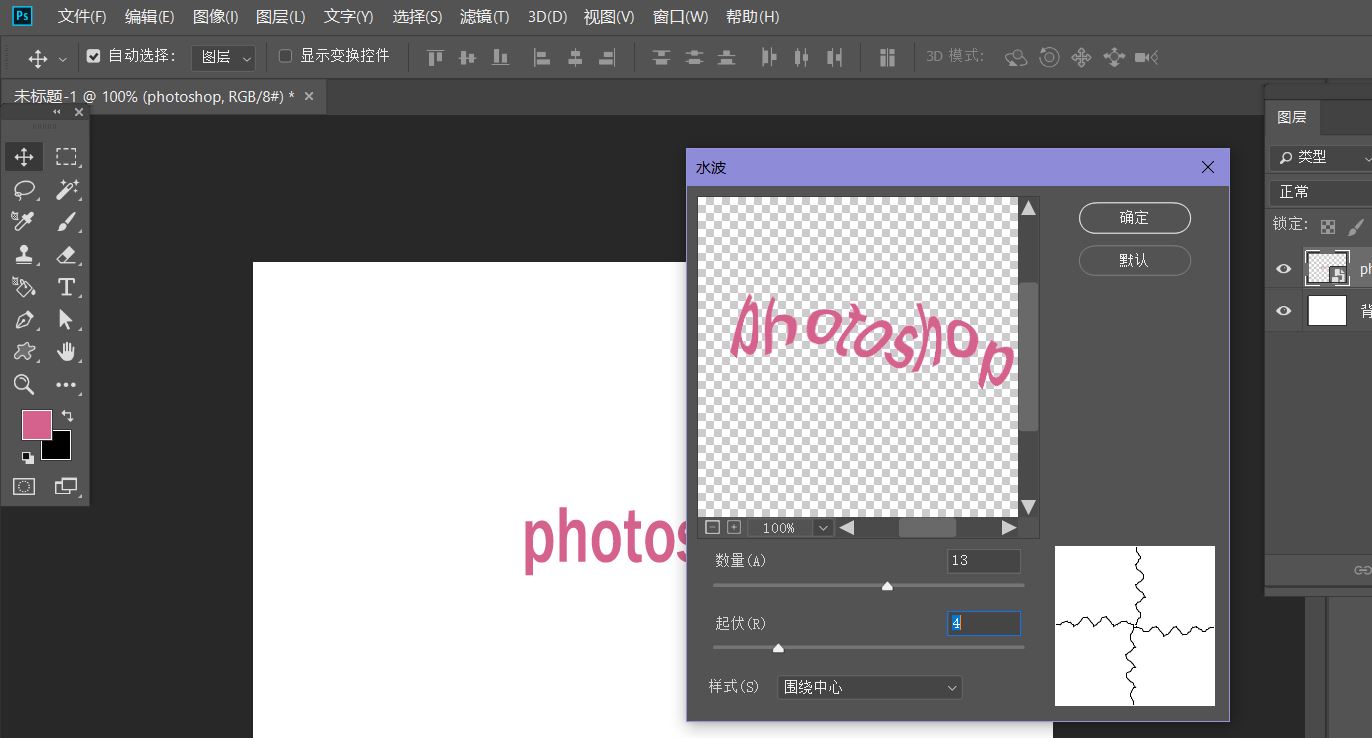Toggle Quick Mask mode
The width and height of the screenshot is (1372, 738).
pos(24,487)
